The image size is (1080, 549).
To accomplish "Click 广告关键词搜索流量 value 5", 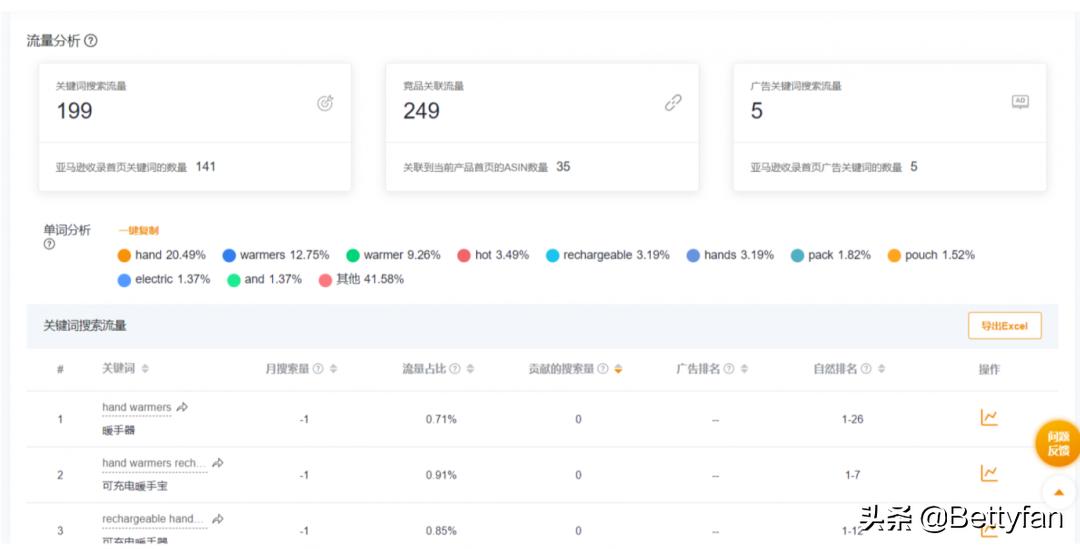I will click(756, 111).
